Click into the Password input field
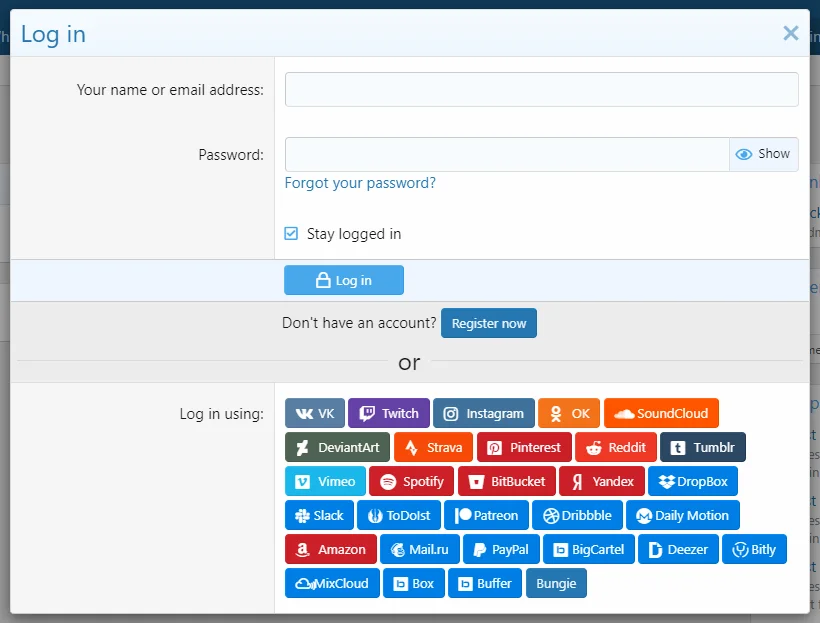 (x=506, y=154)
